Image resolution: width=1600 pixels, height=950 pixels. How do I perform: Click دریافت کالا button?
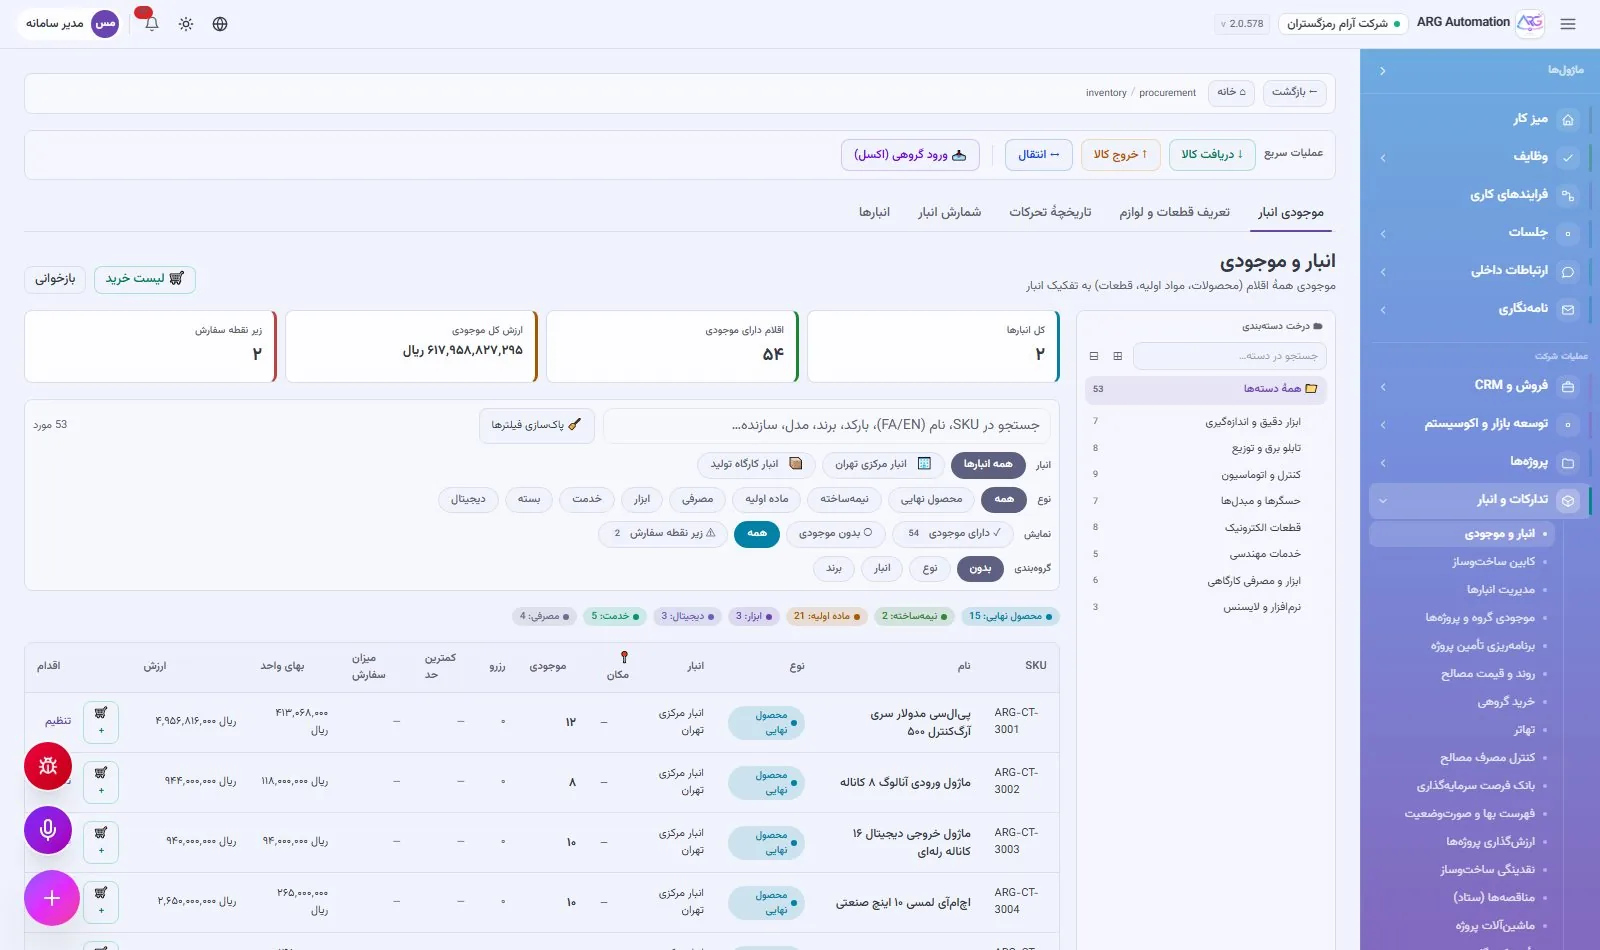pos(1212,155)
